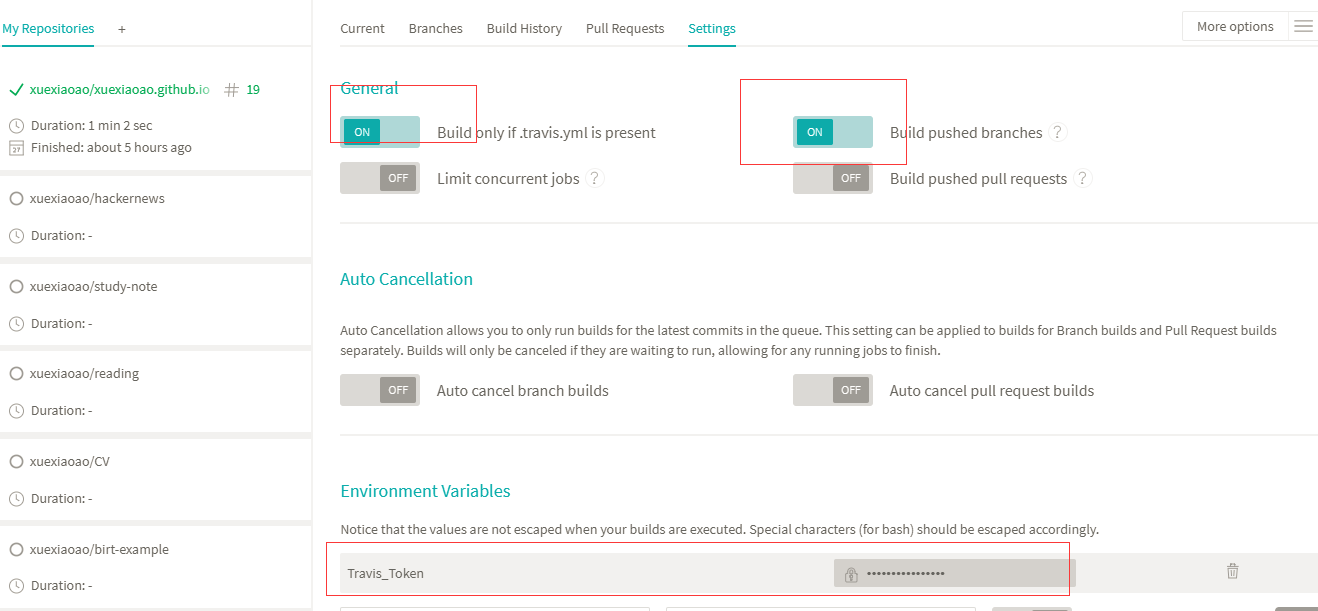Delete the Travis_Token variable with trash icon
Image resolution: width=1318 pixels, height=611 pixels.
click(x=1232, y=571)
